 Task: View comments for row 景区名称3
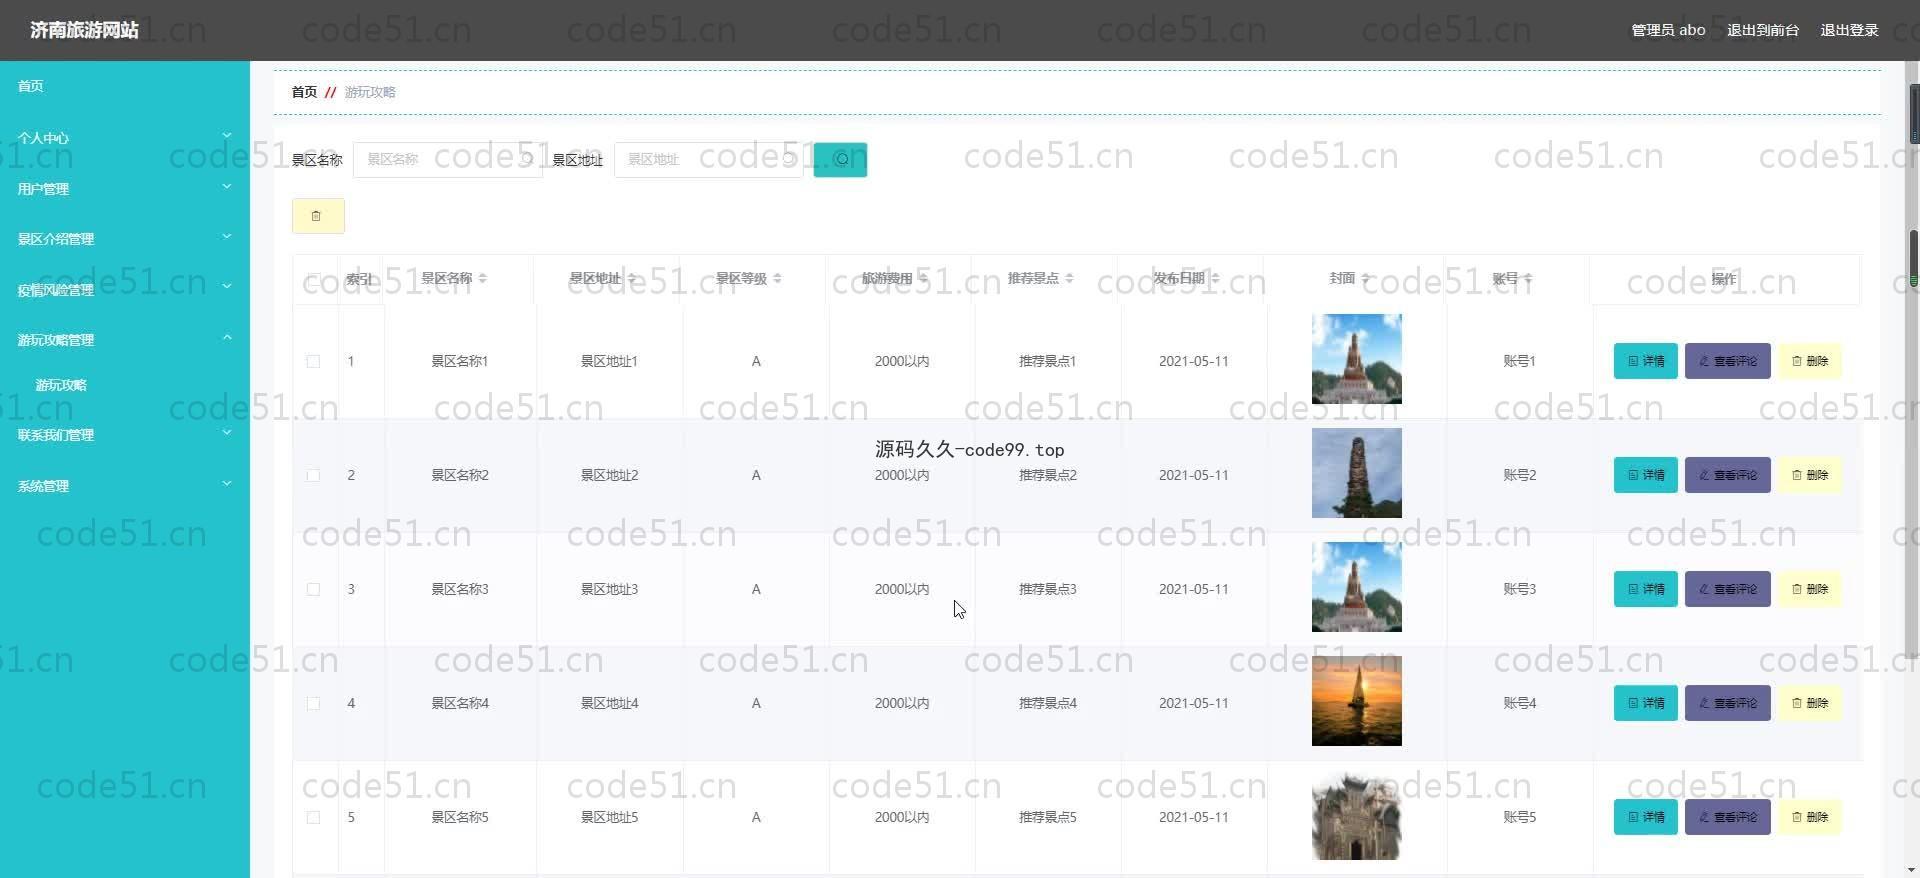pyautogui.click(x=1727, y=589)
